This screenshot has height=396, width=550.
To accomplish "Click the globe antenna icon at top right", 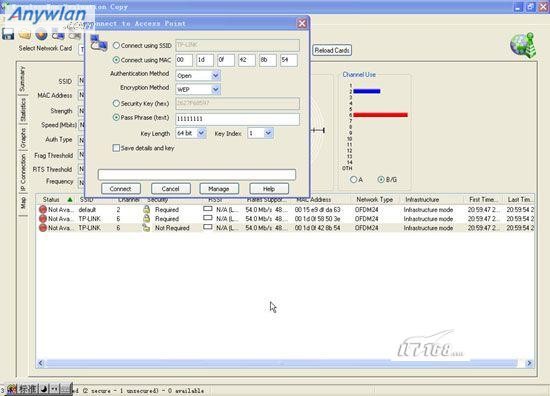I will pyautogui.click(x=523, y=45).
